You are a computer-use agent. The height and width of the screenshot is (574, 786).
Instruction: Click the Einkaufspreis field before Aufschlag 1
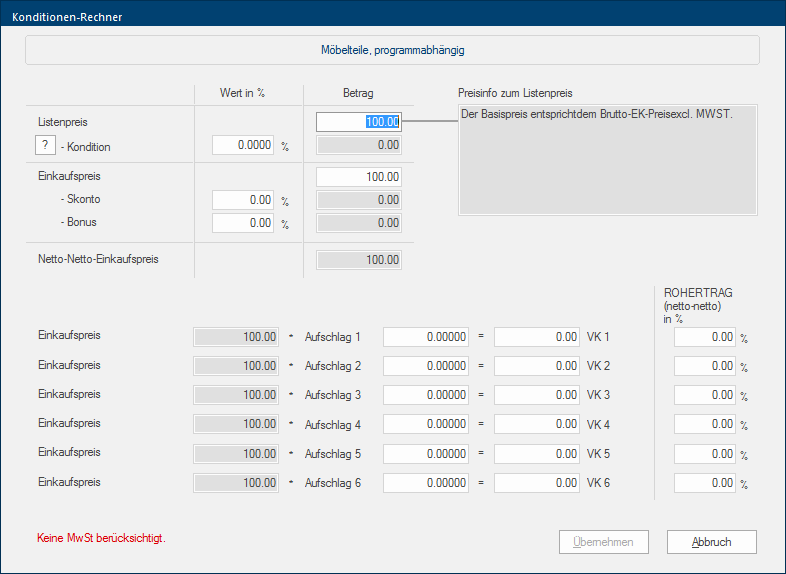[x=236, y=337]
